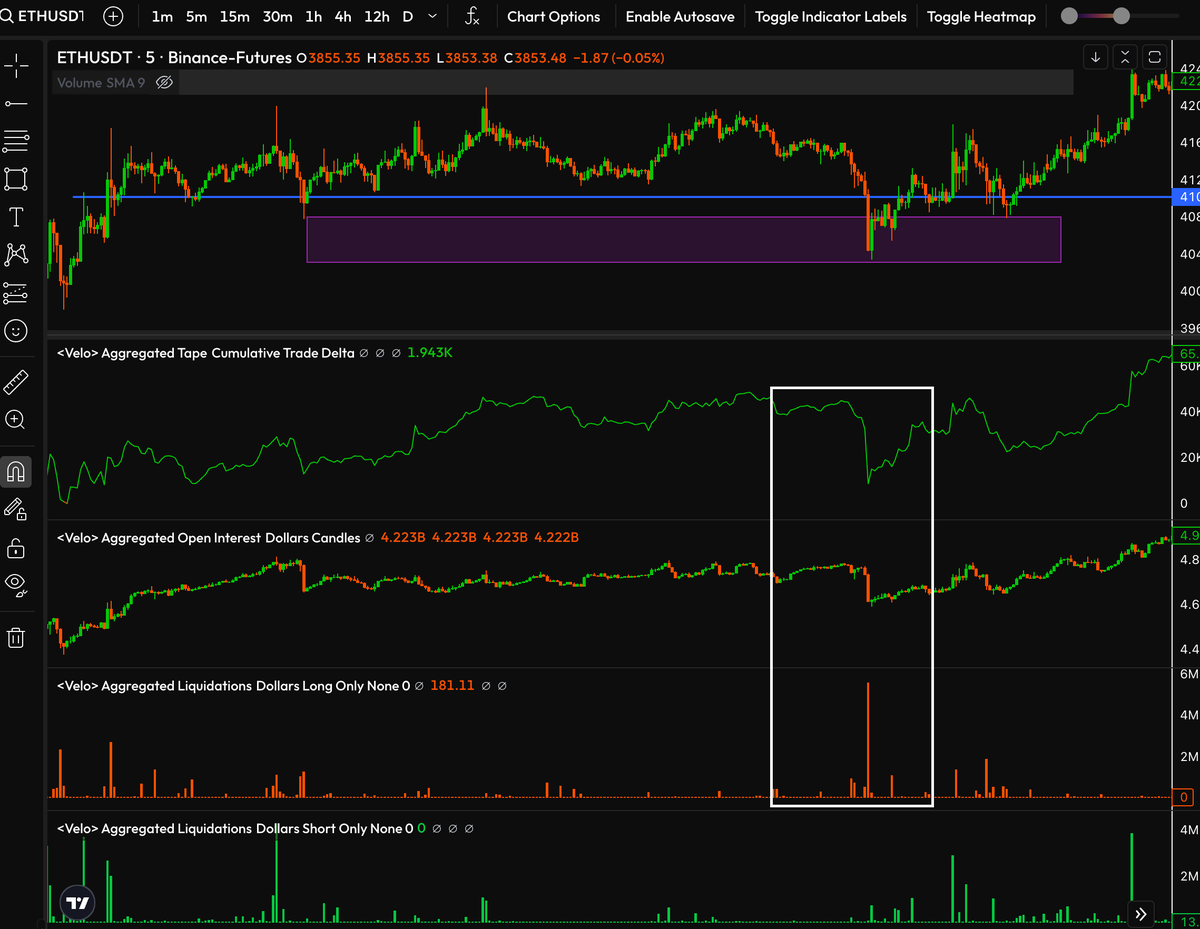Click Toggle Heatmap
The width and height of the screenshot is (1200, 929).
pyautogui.click(x=981, y=16)
